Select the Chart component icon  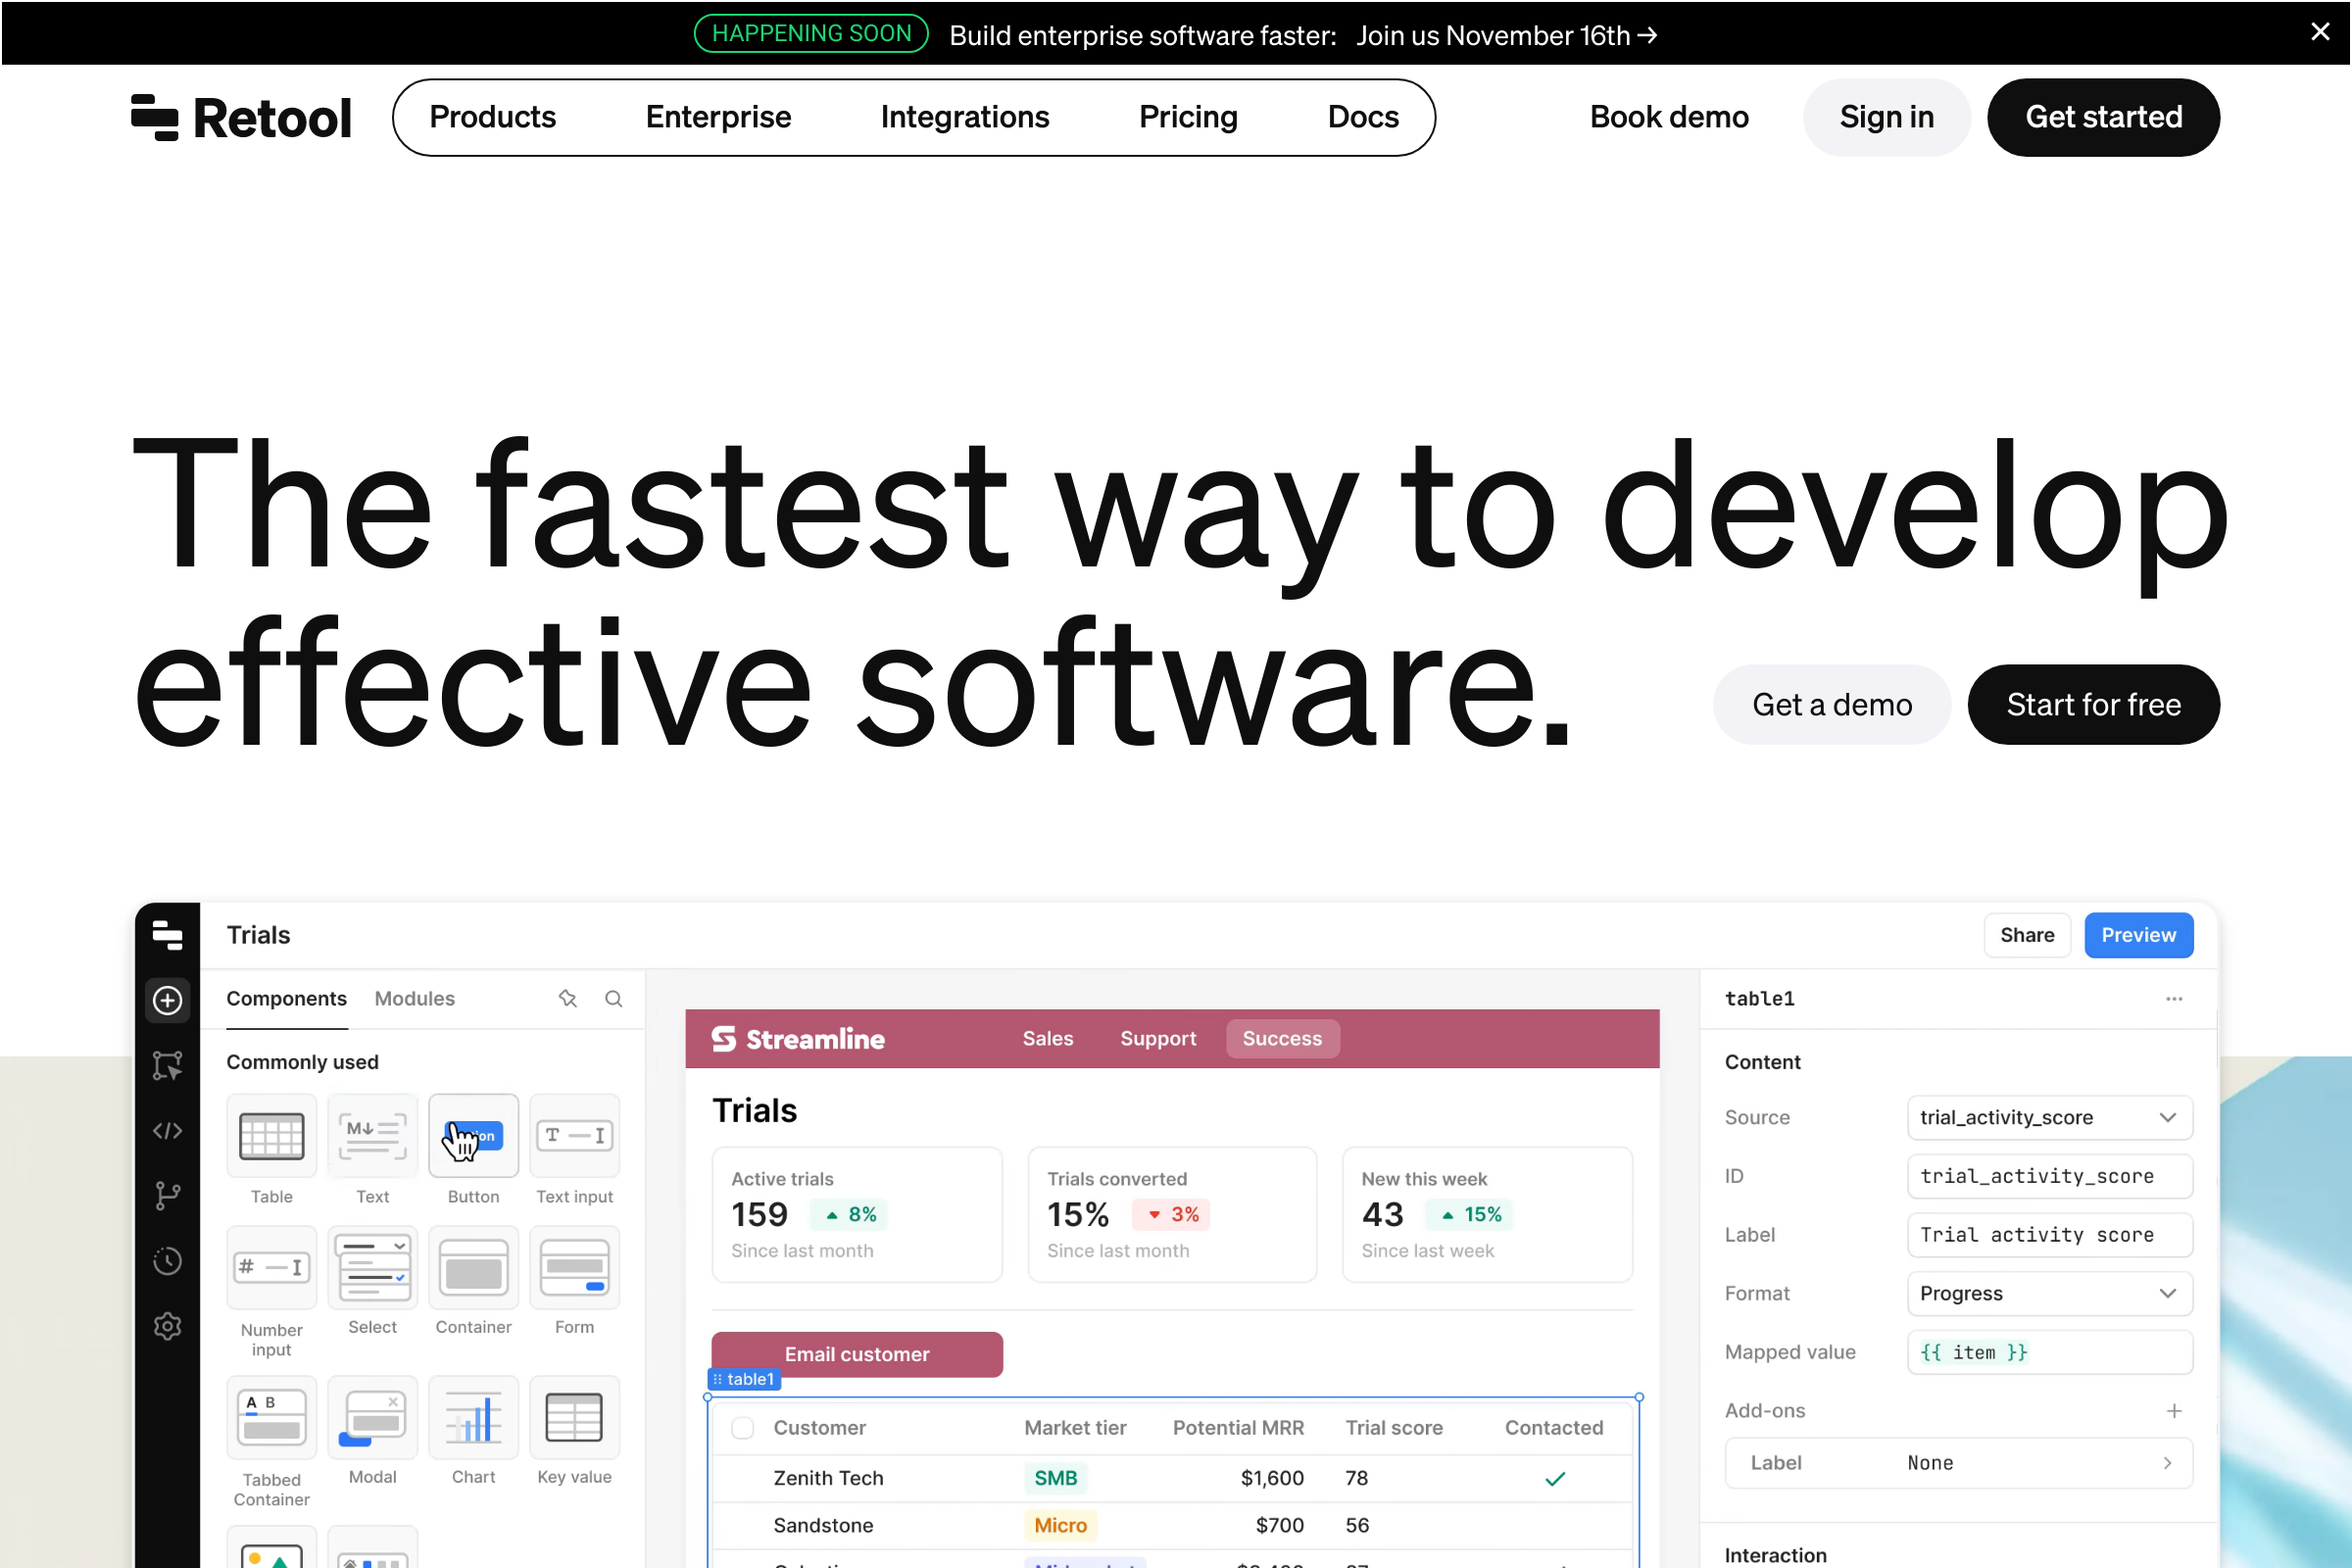[473, 1418]
